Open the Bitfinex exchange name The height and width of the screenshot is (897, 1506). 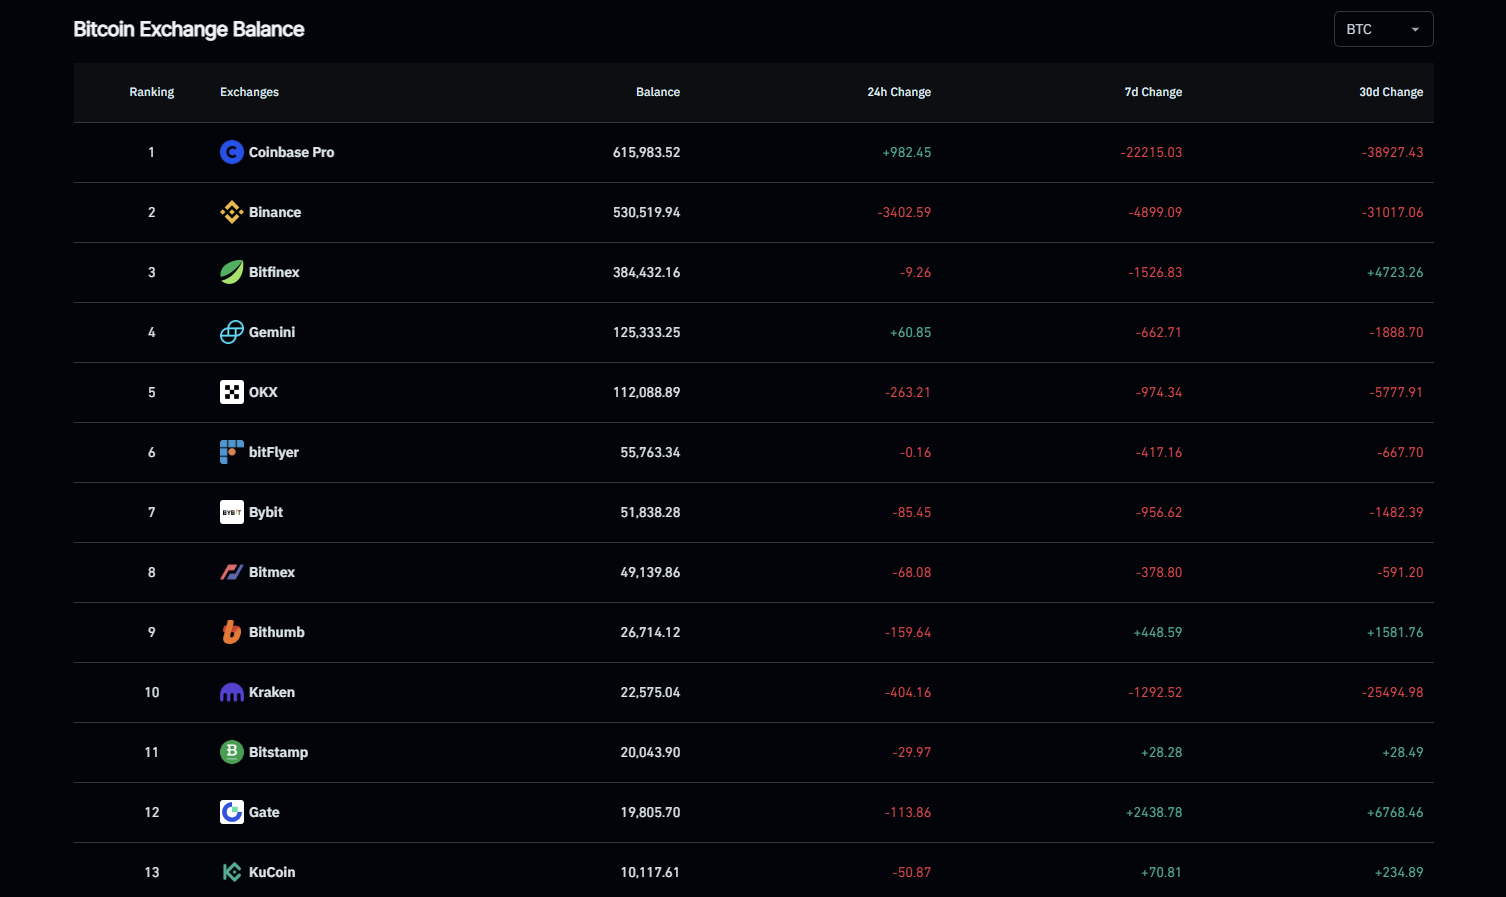coord(274,272)
